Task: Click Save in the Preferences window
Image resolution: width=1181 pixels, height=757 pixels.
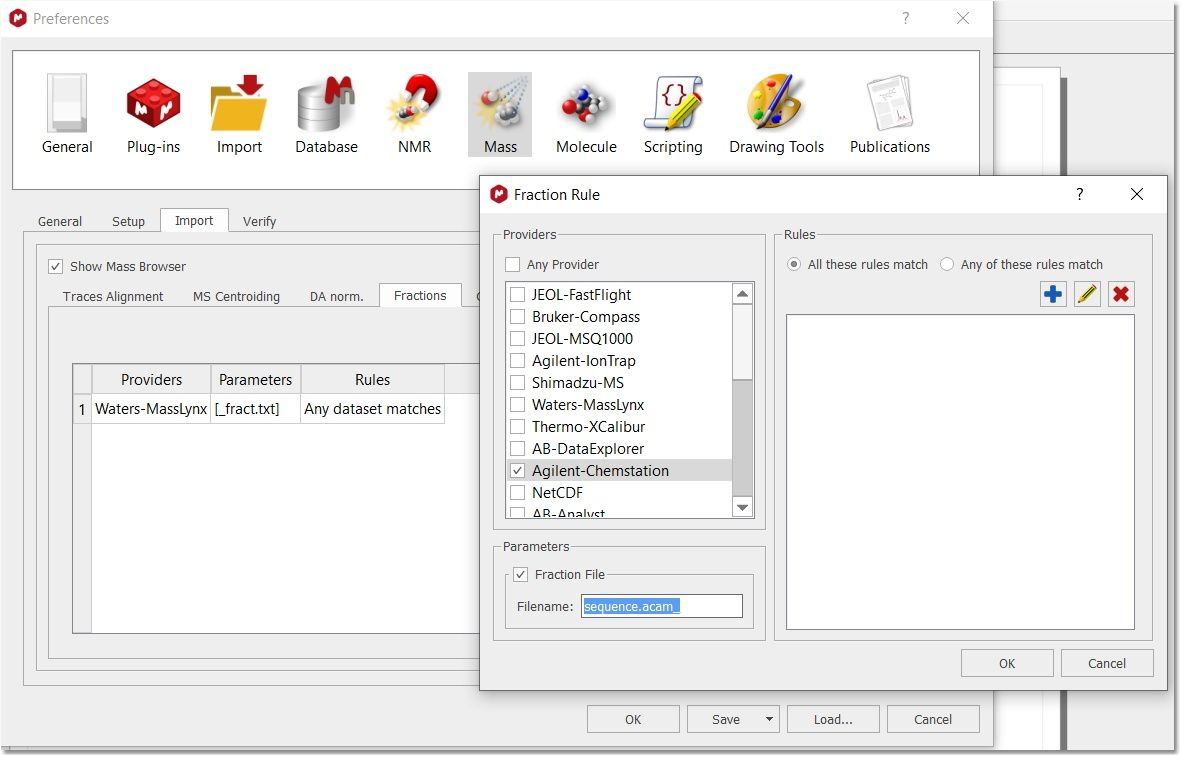Action: tap(725, 719)
